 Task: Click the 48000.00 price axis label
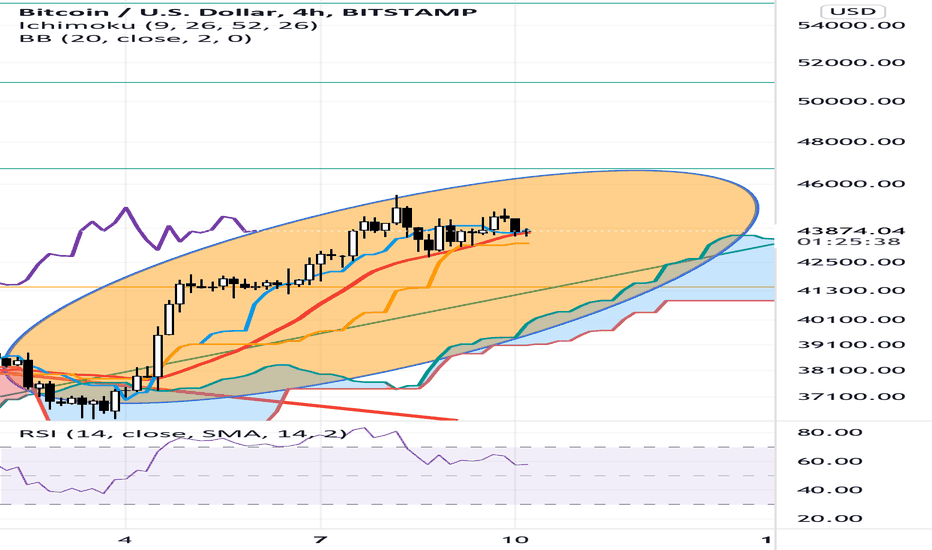click(851, 142)
